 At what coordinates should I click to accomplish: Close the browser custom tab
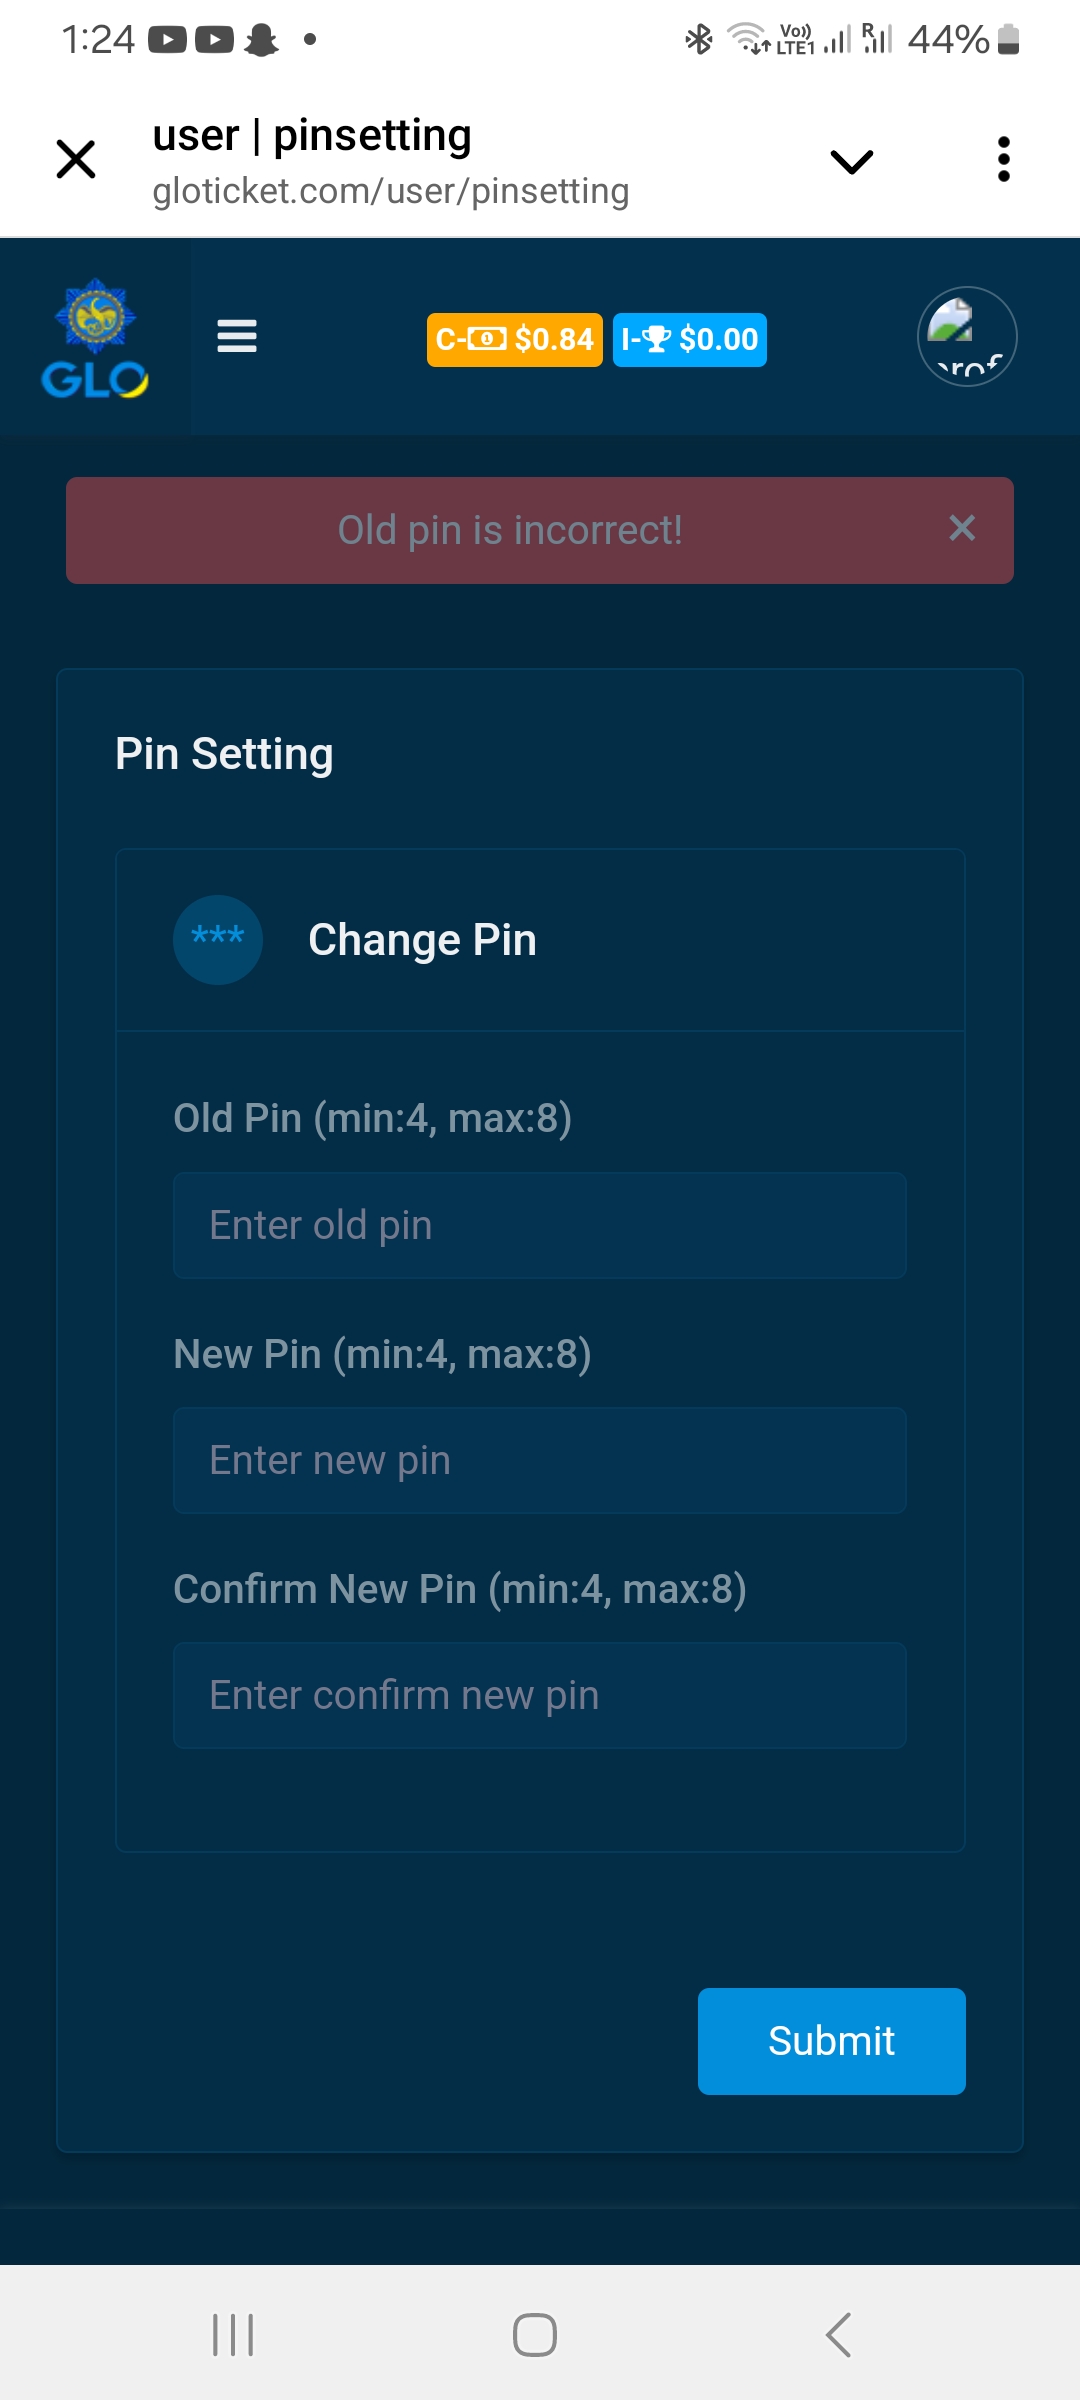point(76,160)
